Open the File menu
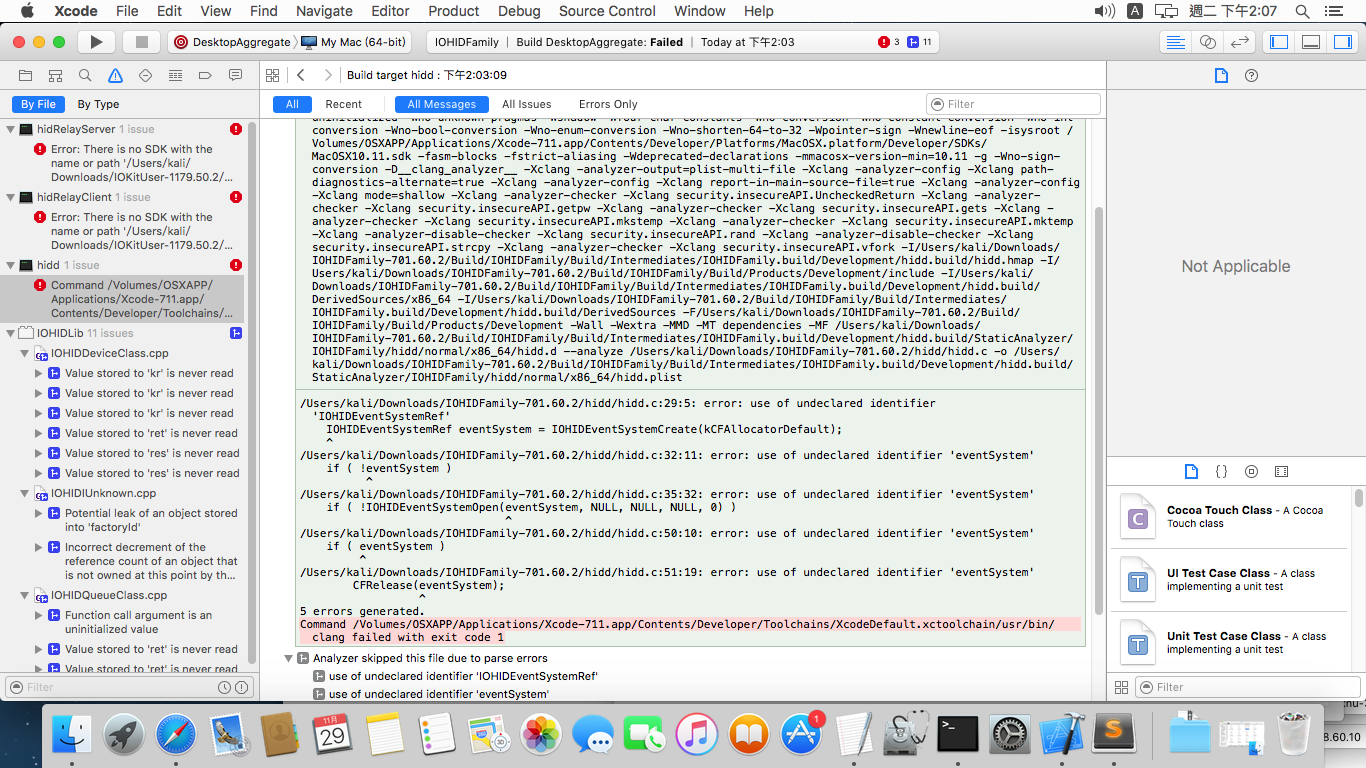Image resolution: width=1366 pixels, height=768 pixels. pos(127,11)
